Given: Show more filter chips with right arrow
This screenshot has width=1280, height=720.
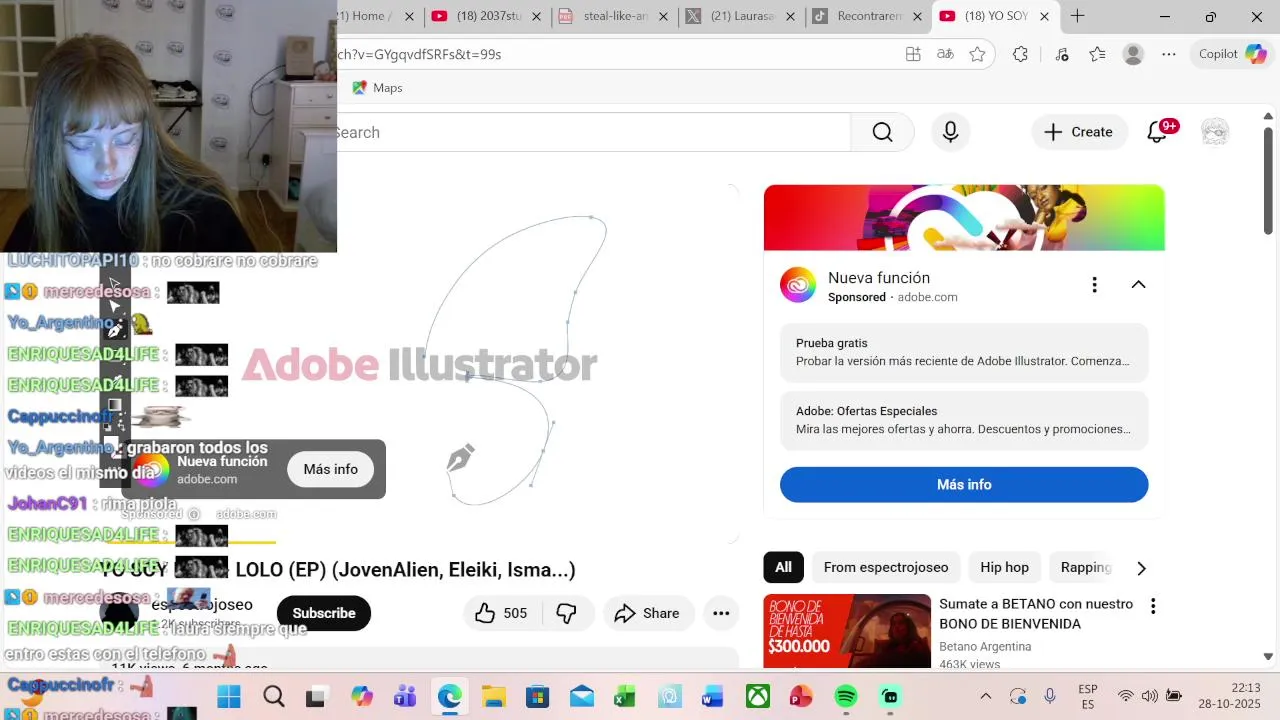Looking at the screenshot, I should 1141,568.
